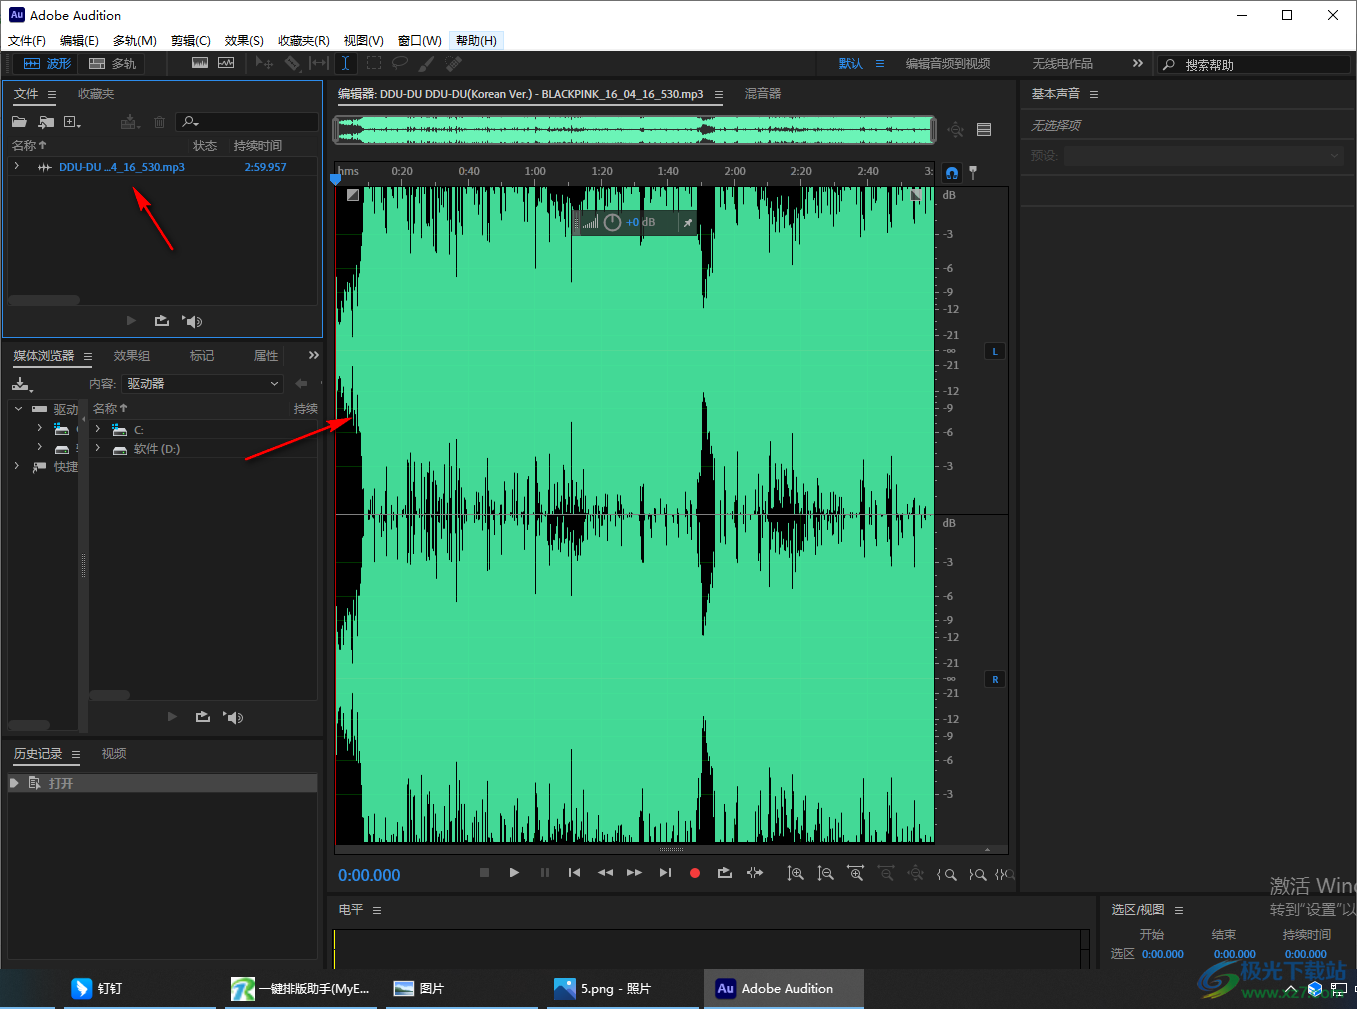
Task: Switch to the 混音器 tab
Action: pos(763,94)
